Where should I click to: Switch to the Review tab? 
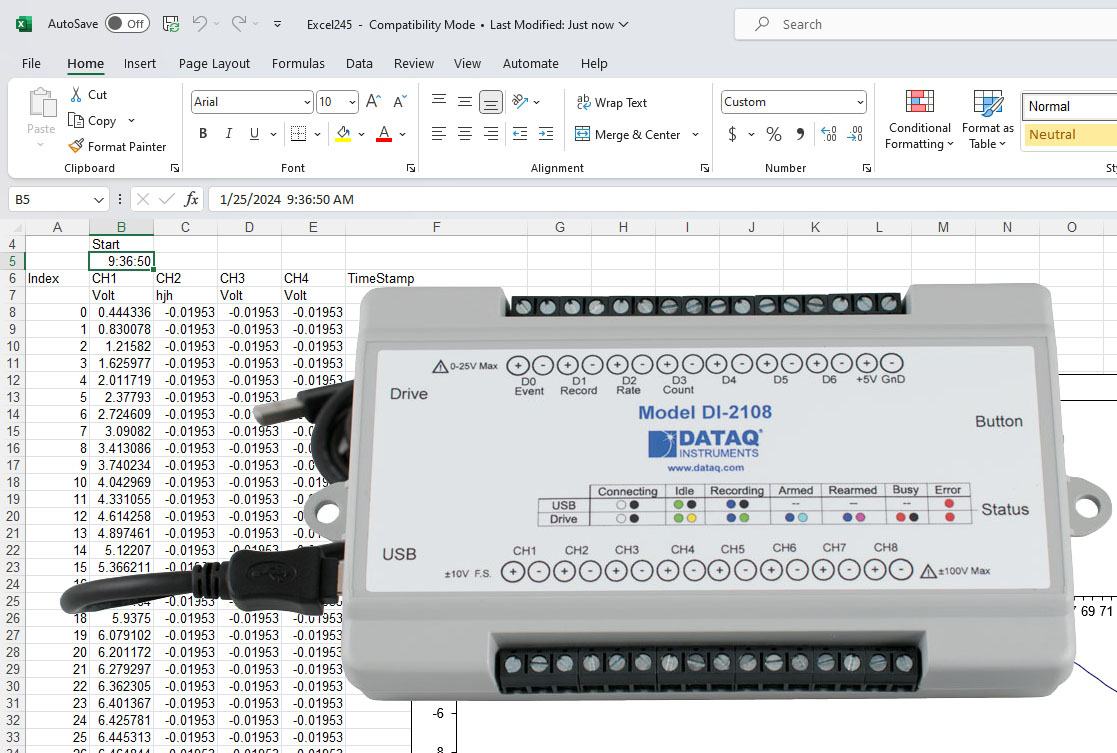(x=414, y=63)
